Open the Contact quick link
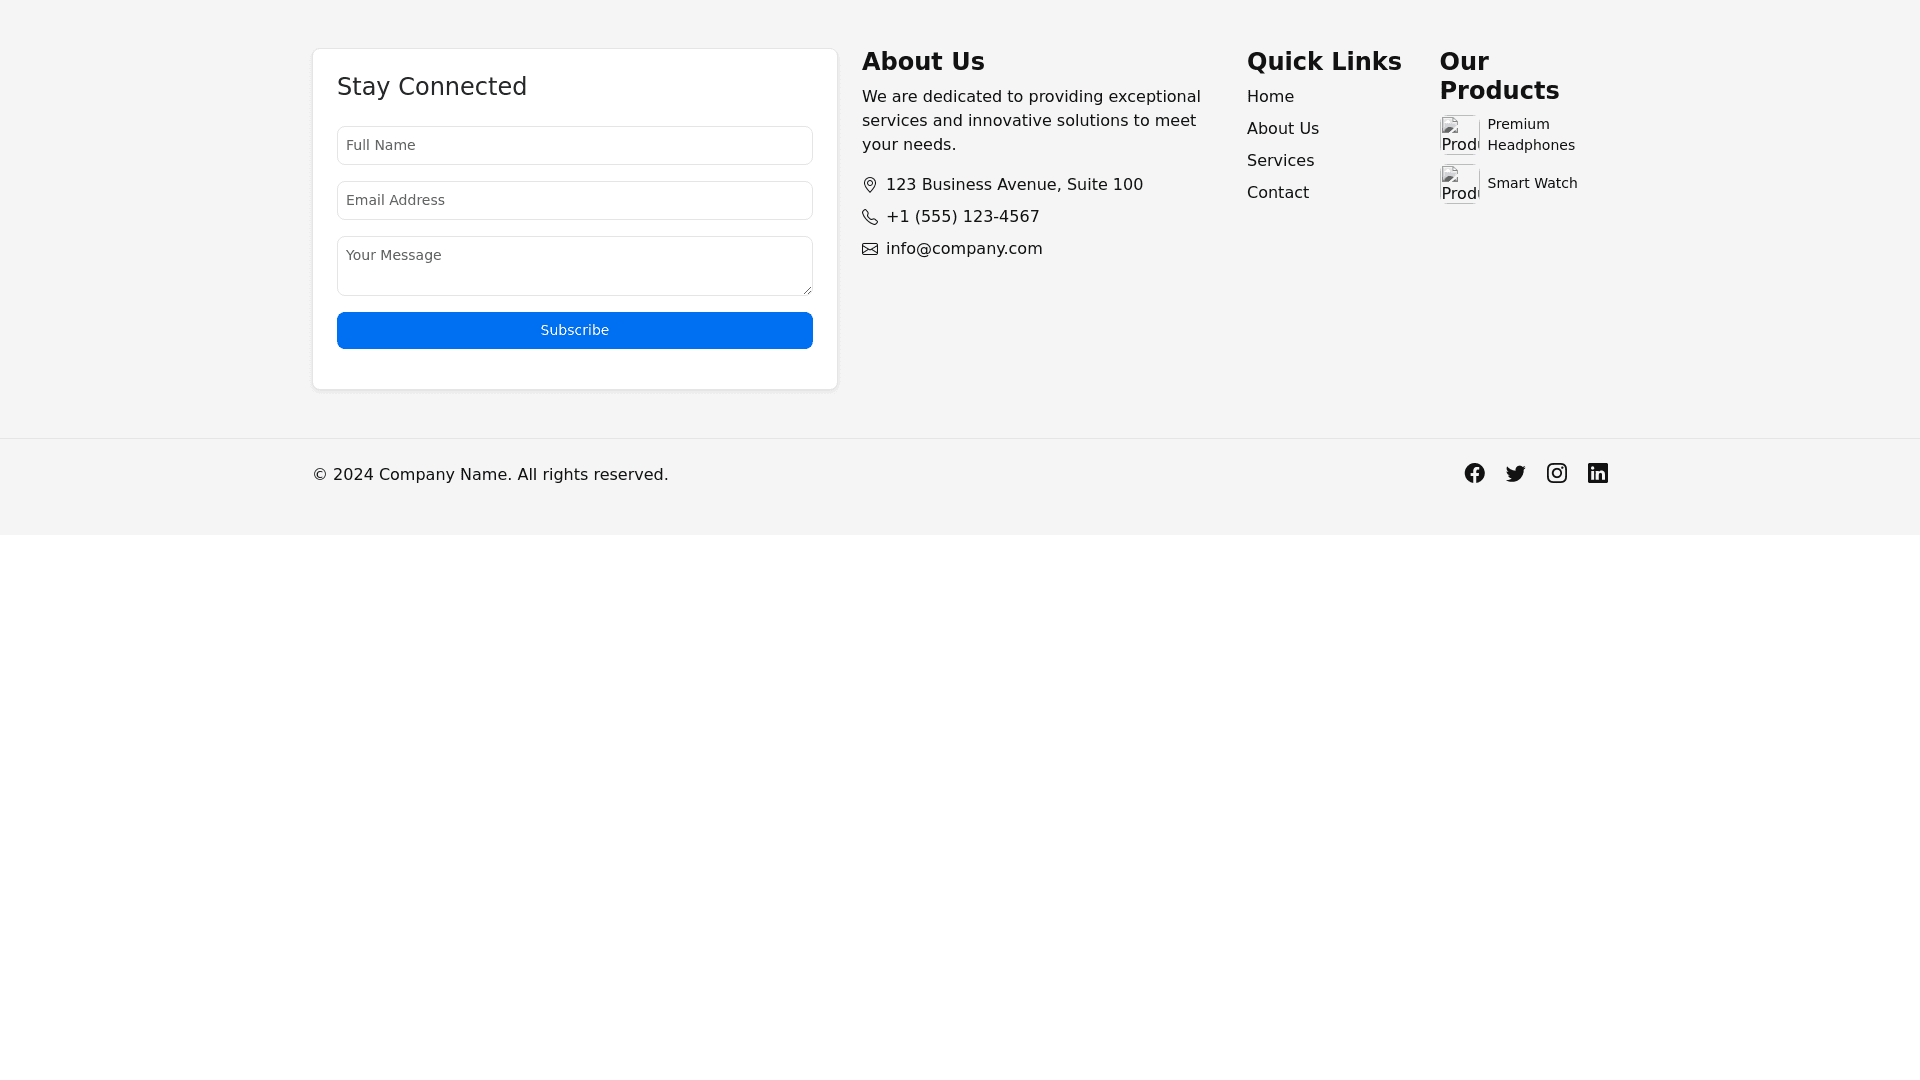 (x=1277, y=193)
